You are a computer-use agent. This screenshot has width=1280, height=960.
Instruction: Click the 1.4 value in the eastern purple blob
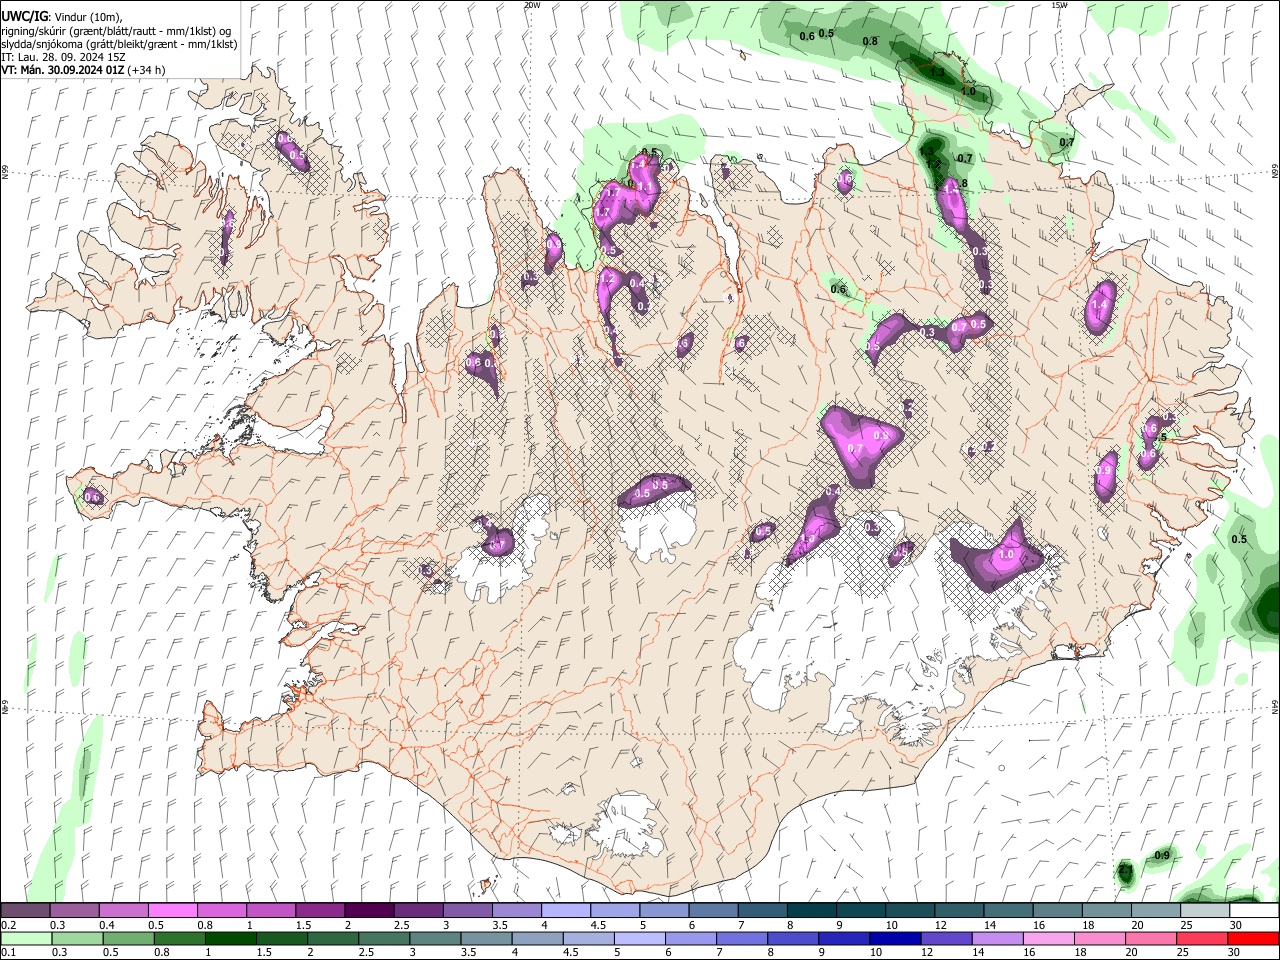point(1101,304)
